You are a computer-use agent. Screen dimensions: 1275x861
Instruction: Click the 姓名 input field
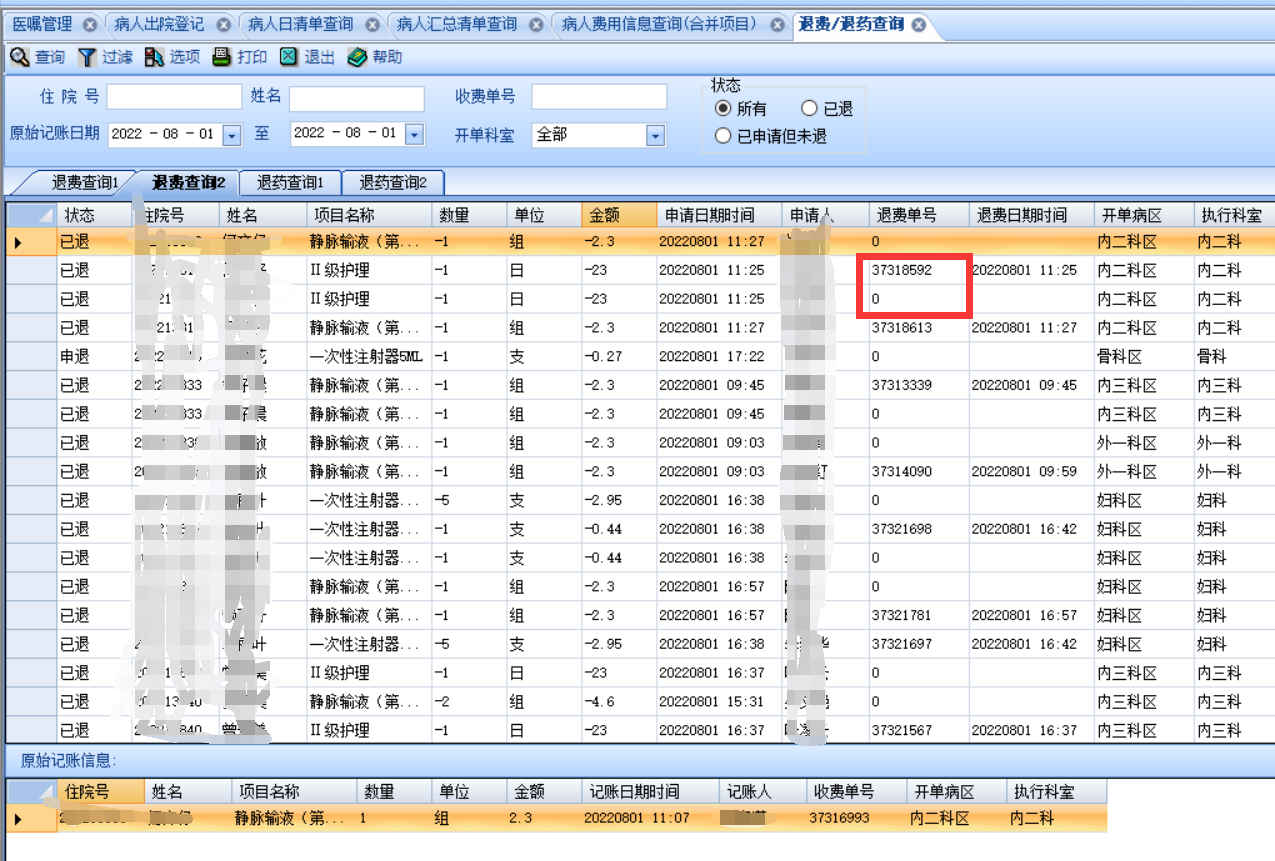point(357,97)
